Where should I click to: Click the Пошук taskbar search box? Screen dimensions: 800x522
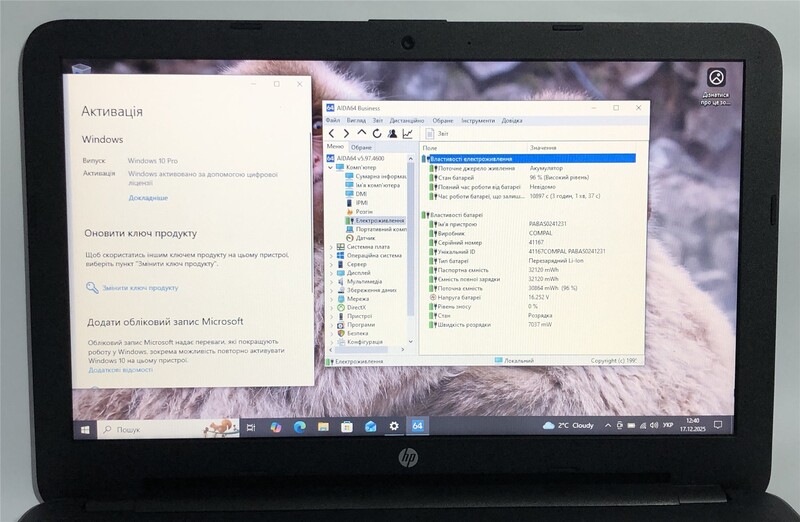[168, 429]
